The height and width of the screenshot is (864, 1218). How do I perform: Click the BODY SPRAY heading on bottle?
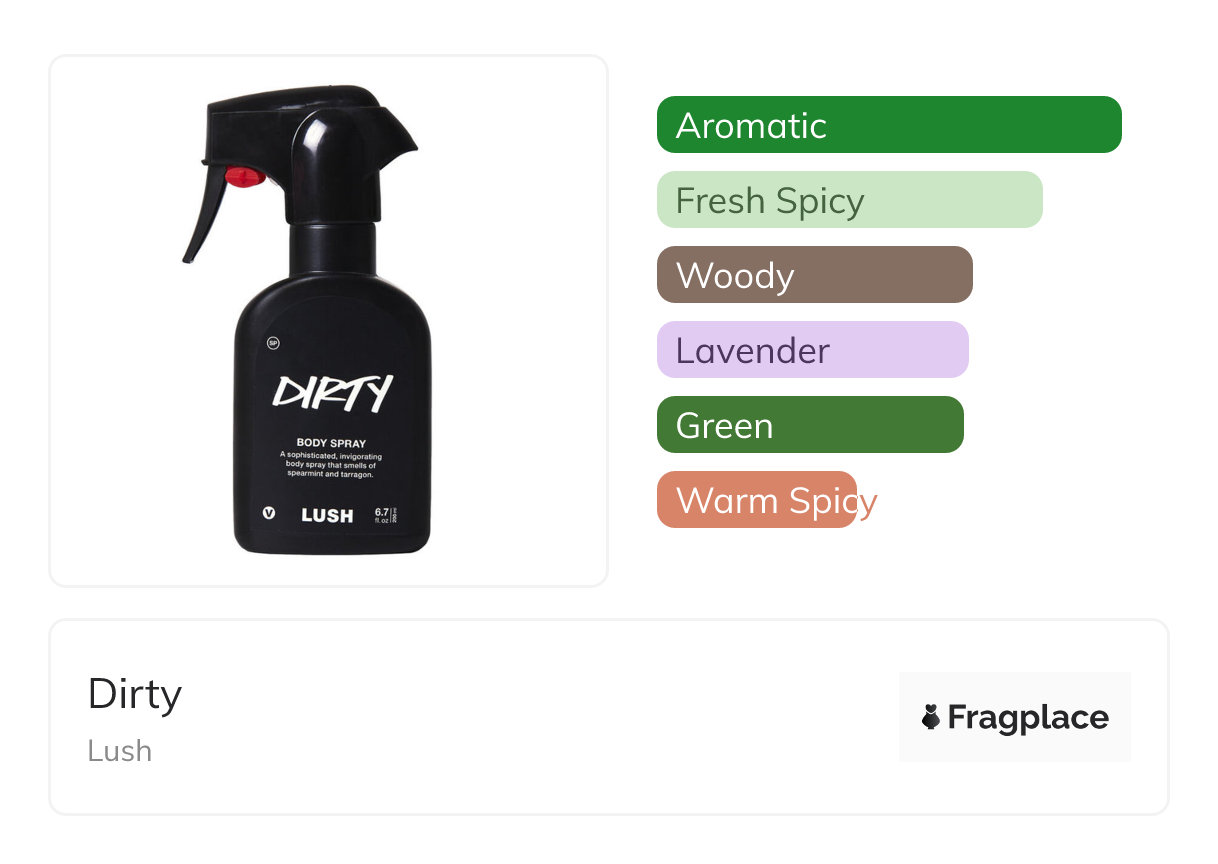[331, 442]
